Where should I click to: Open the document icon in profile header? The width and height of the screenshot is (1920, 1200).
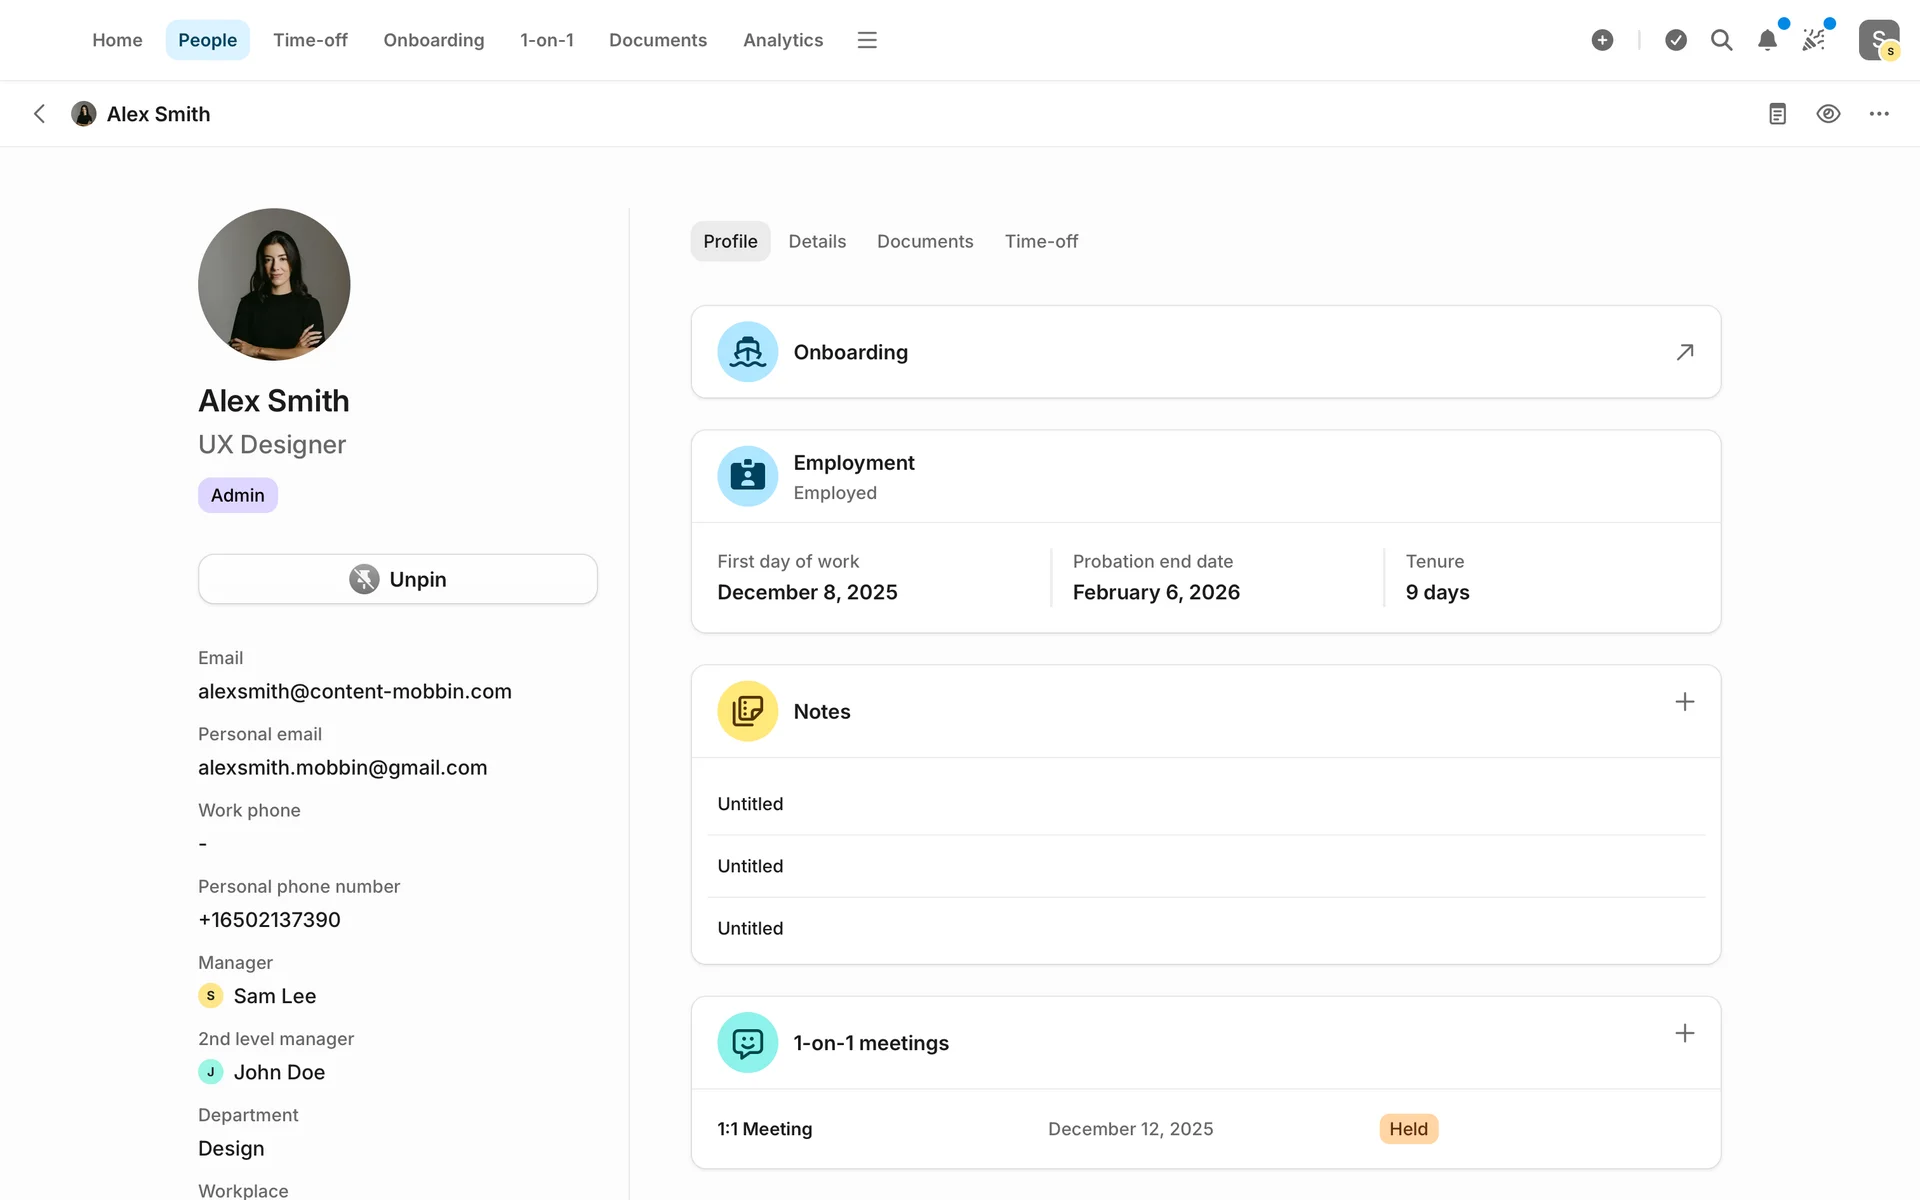coord(1777,114)
